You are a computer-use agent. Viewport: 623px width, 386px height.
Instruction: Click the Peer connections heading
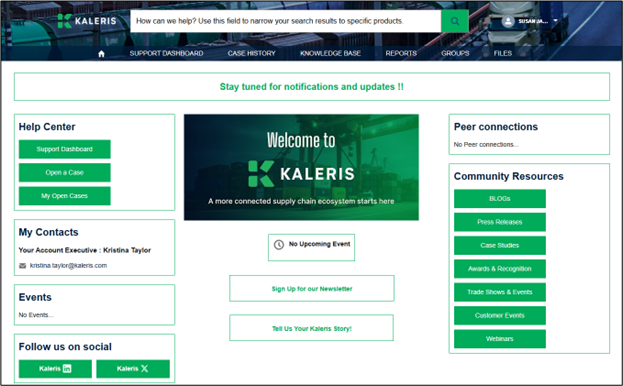[496, 127]
